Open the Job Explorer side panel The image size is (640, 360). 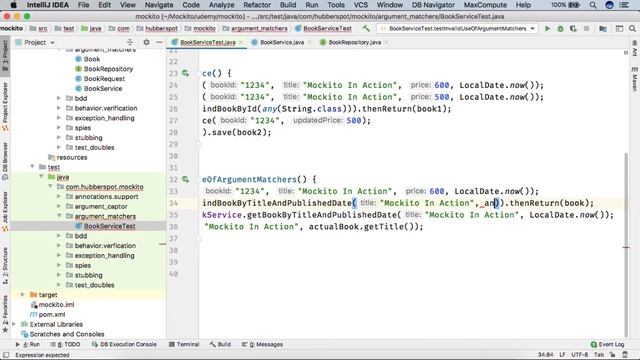pyautogui.click(x=5, y=211)
